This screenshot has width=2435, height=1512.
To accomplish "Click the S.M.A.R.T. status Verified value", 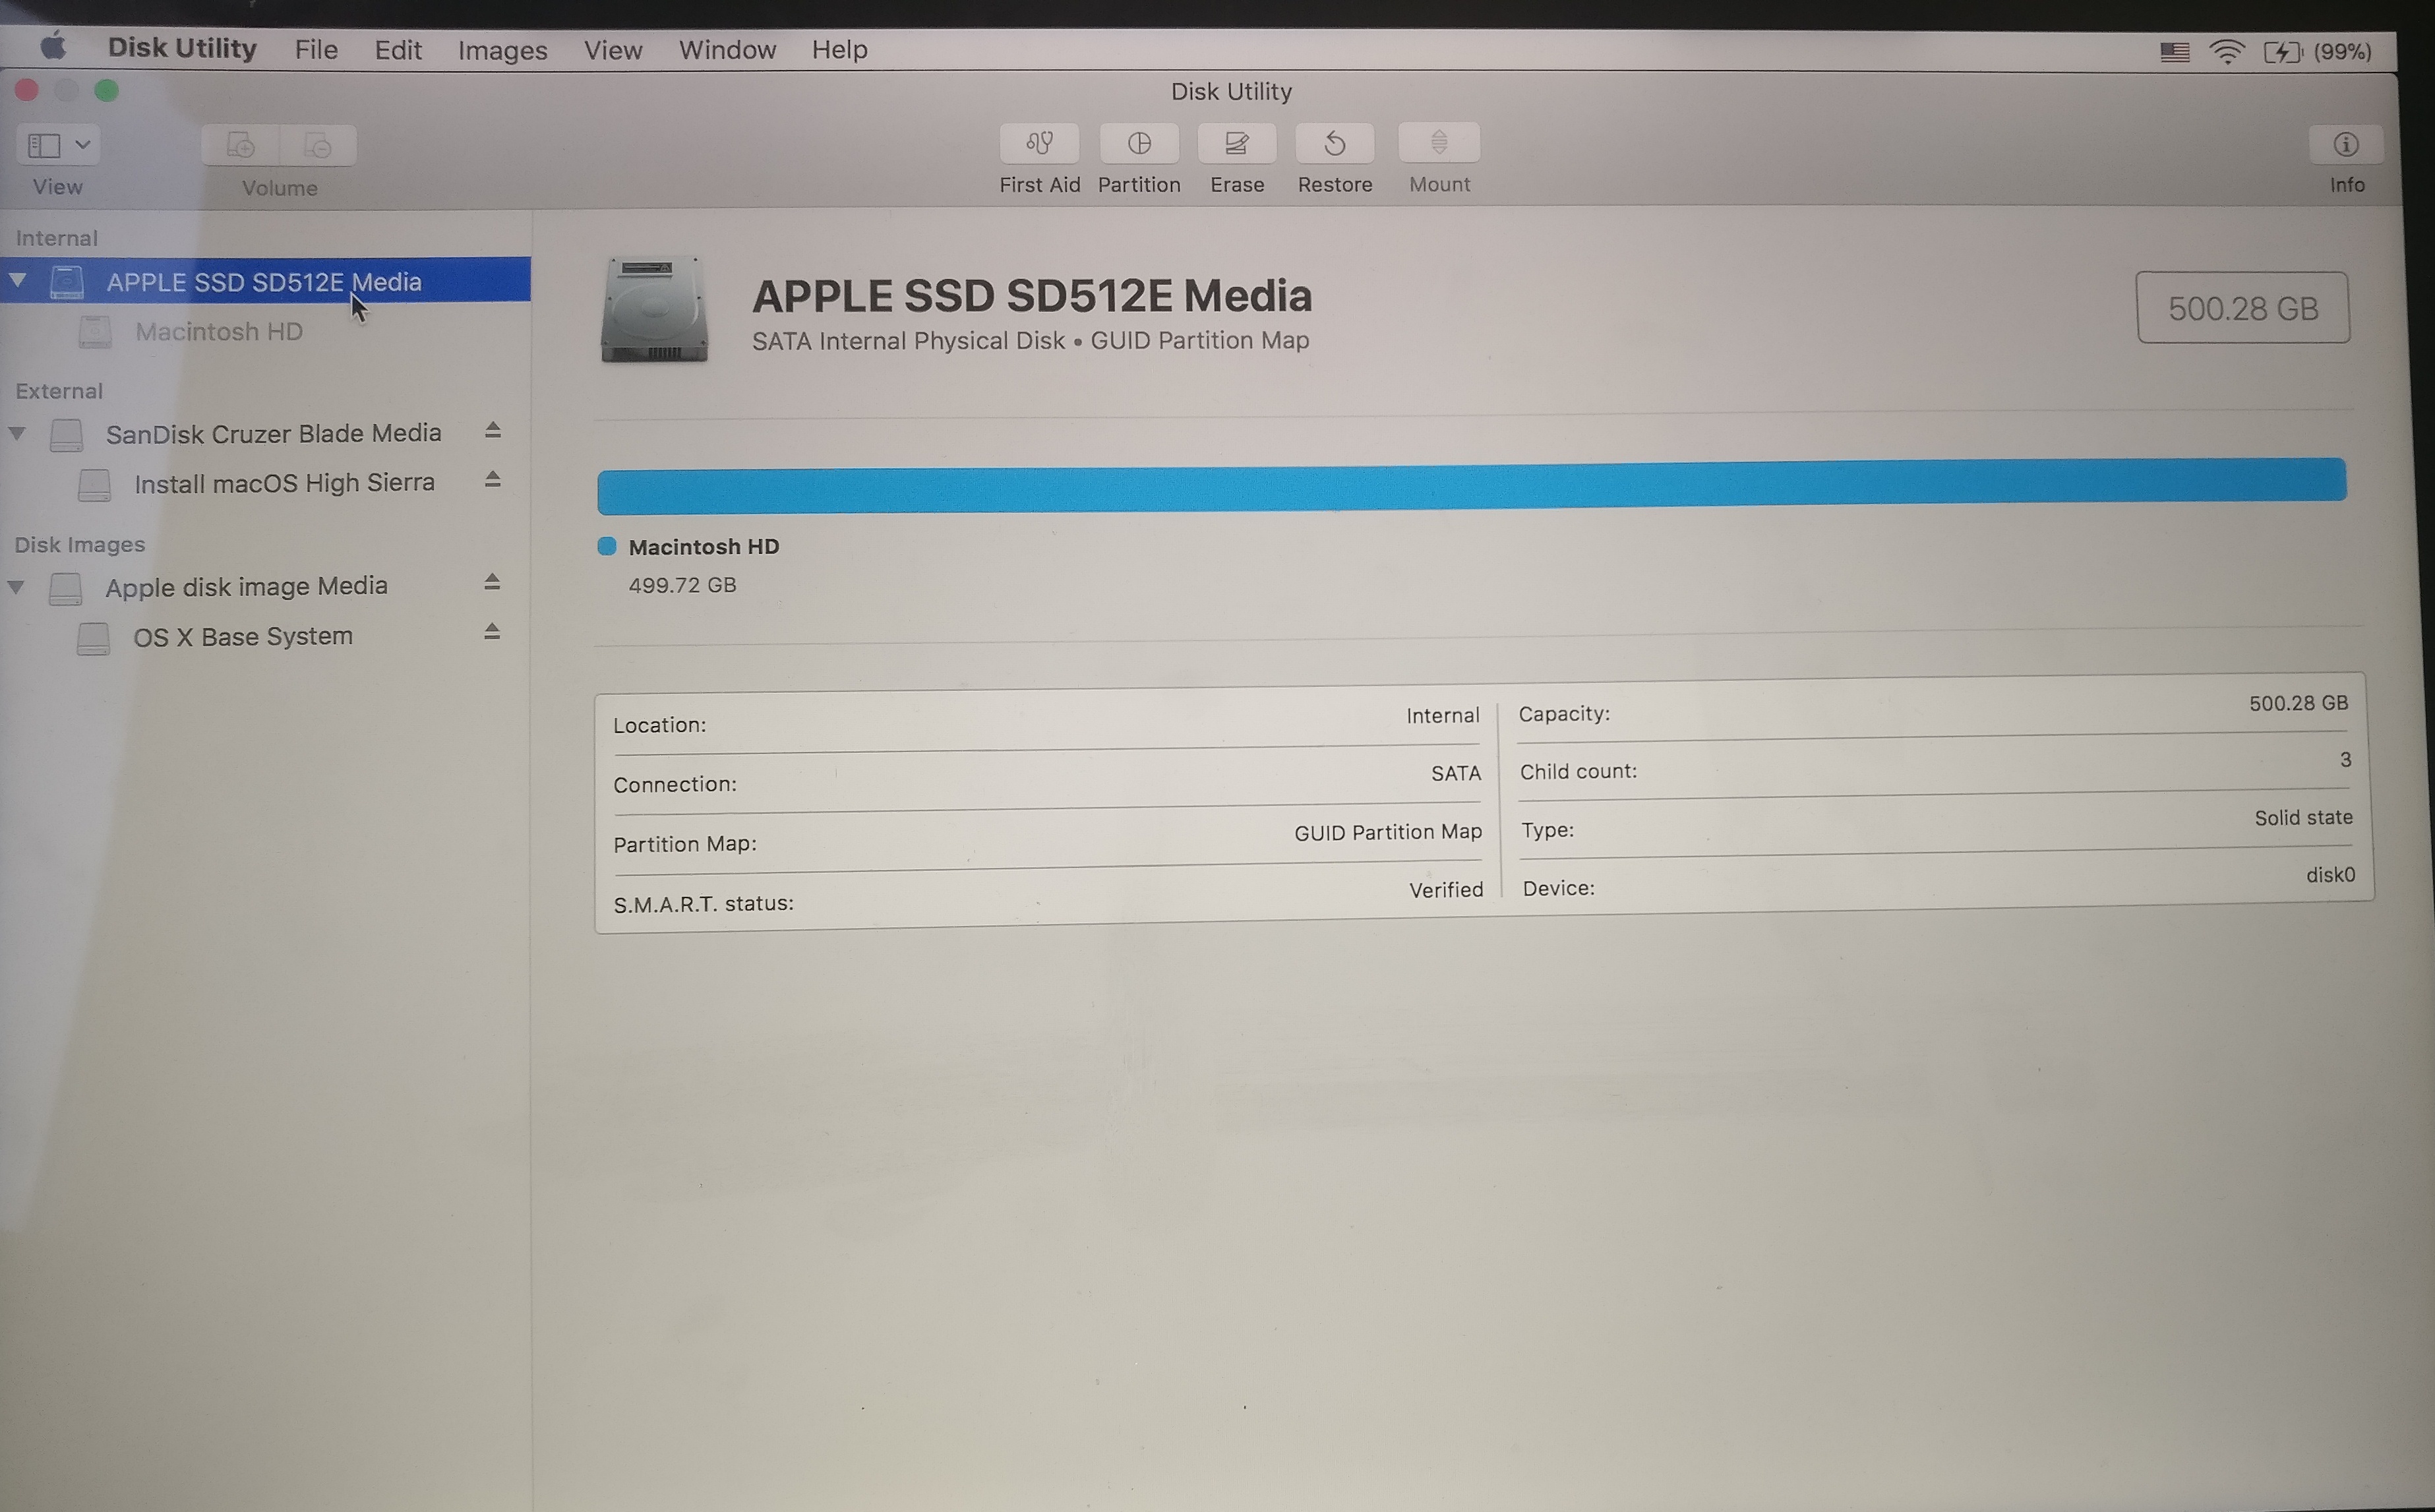I will pyautogui.click(x=1446, y=890).
